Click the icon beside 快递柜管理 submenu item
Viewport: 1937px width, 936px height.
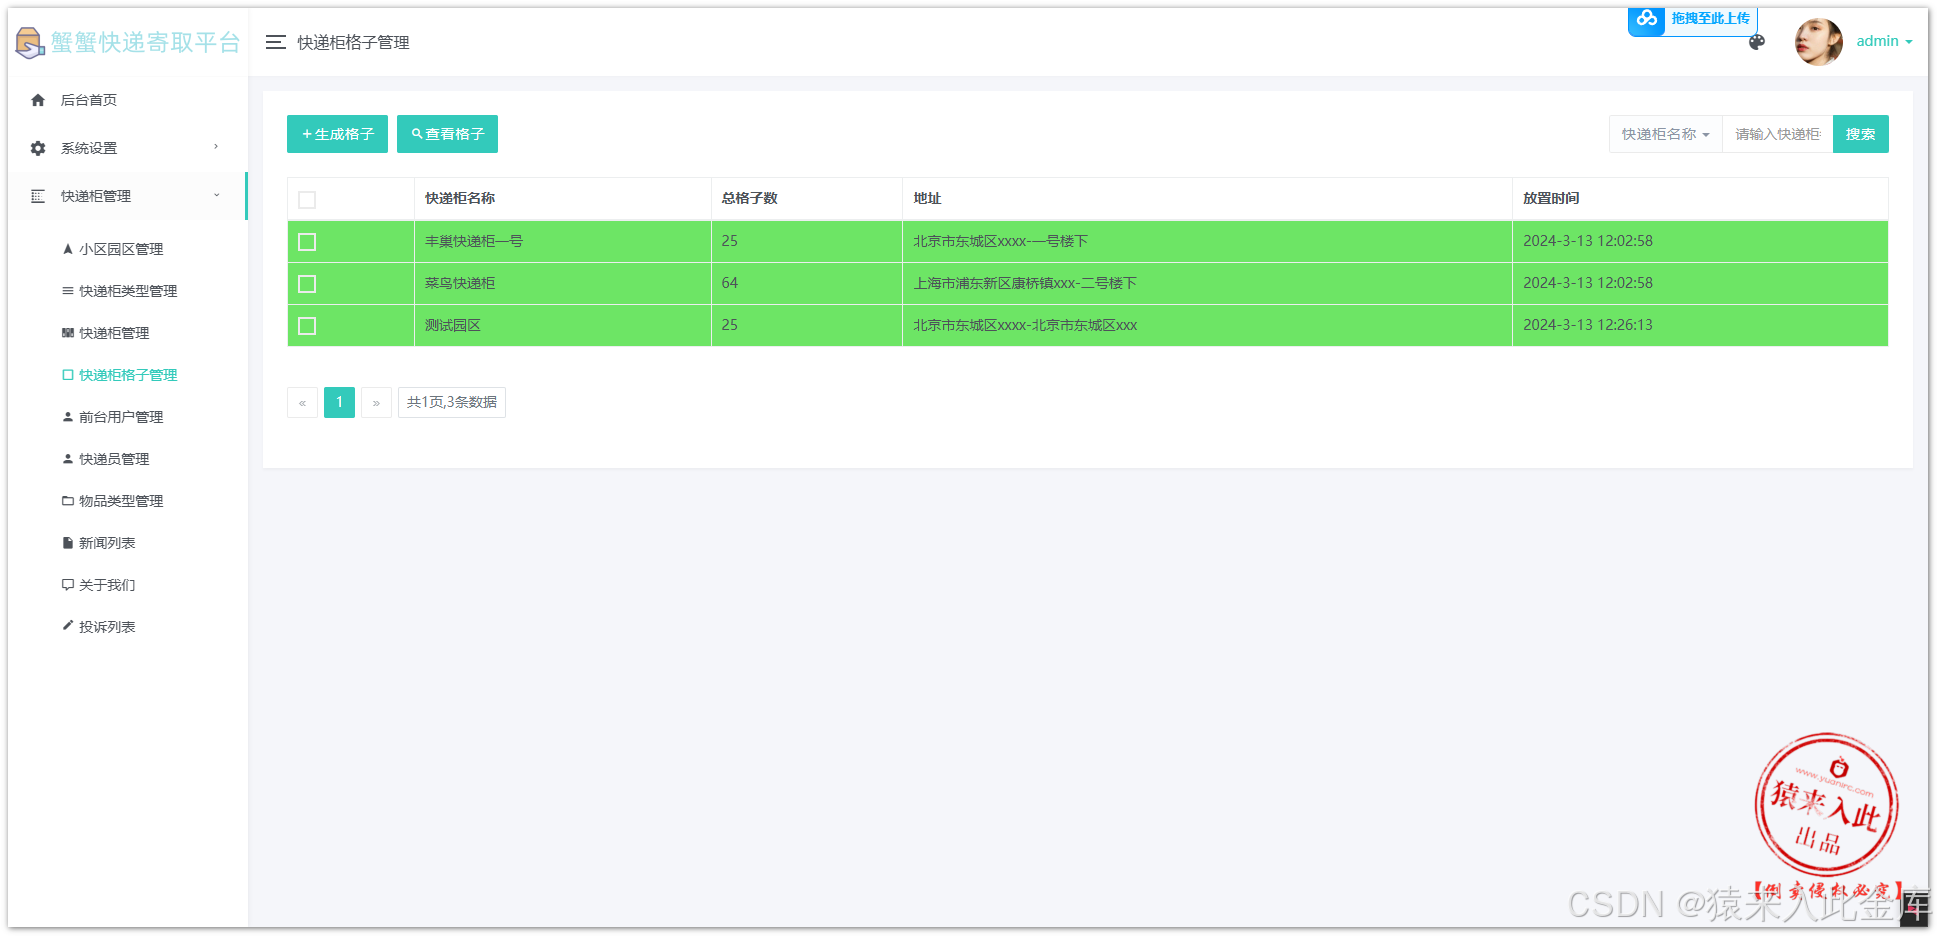pyautogui.click(x=68, y=333)
